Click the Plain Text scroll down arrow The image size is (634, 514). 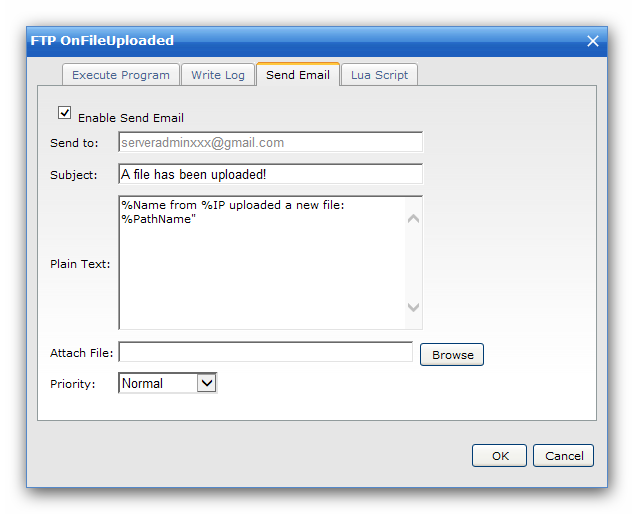pyautogui.click(x=413, y=307)
